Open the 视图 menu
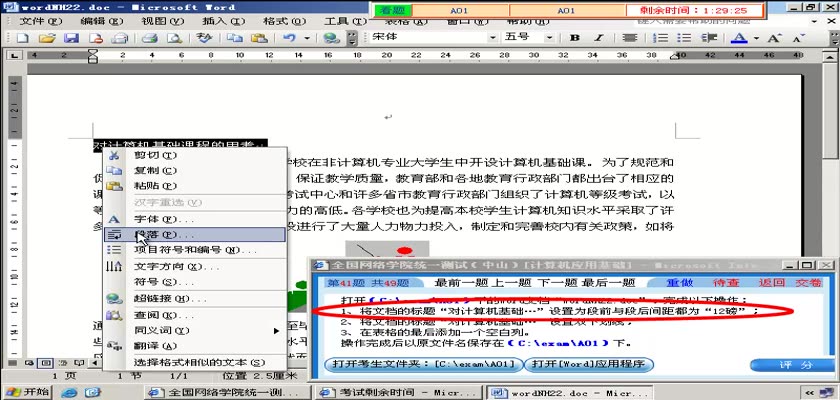This screenshot has height=400, width=840. [x=162, y=21]
